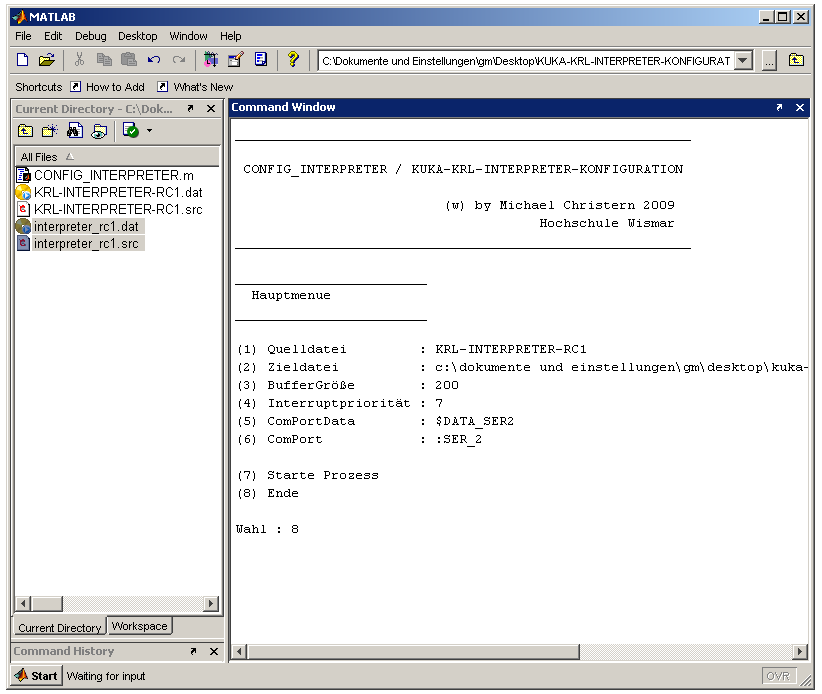Create new folder in Current Directory
This screenshot has width=822, height=694.
click(x=49, y=131)
